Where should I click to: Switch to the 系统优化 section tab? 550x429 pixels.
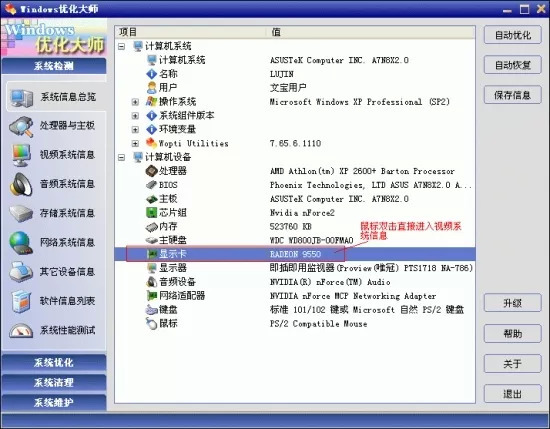point(54,362)
